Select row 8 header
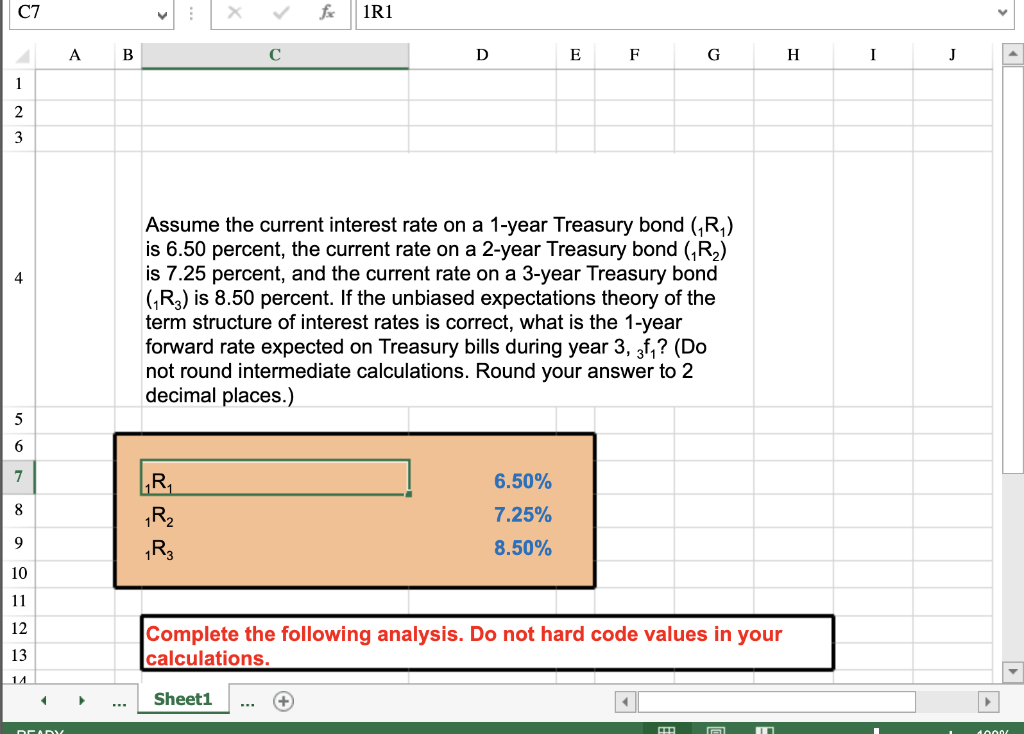The height and width of the screenshot is (734, 1024). tap(18, 510)
